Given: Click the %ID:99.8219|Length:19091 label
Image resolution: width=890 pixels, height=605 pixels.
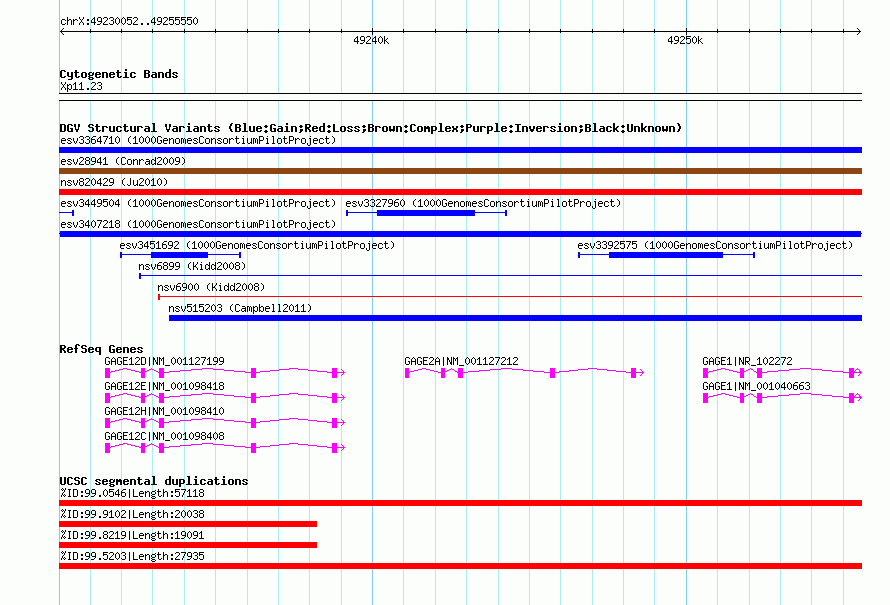Looking at the screenshot, I should 132,535.
